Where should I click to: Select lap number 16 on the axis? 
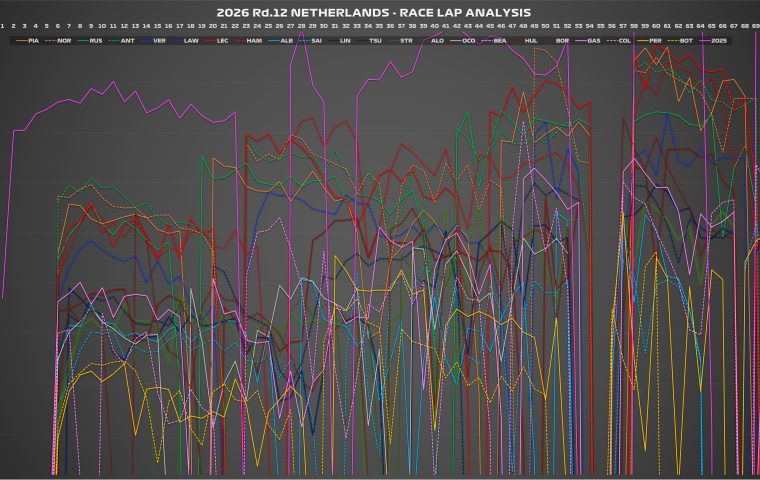coord(169,26)
